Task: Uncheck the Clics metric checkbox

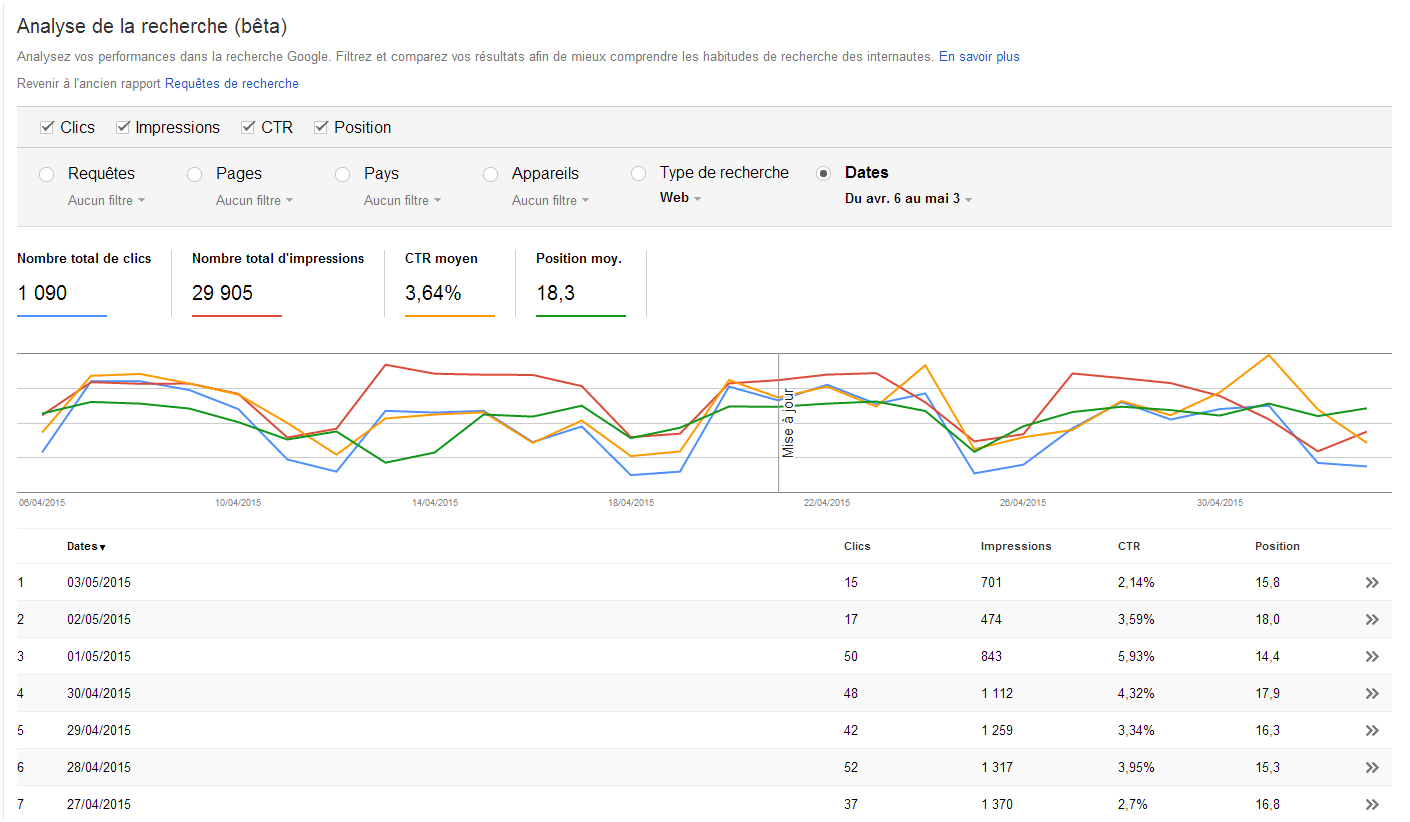Action: click(x=46, y=127)
